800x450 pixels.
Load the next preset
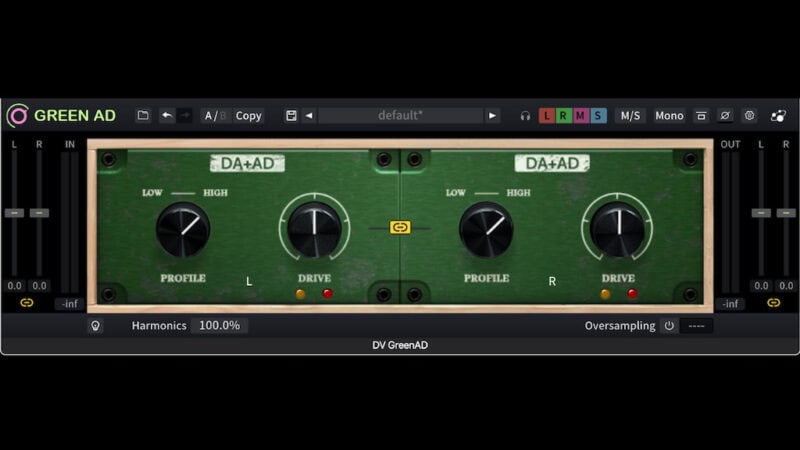(x=492, y=116)
